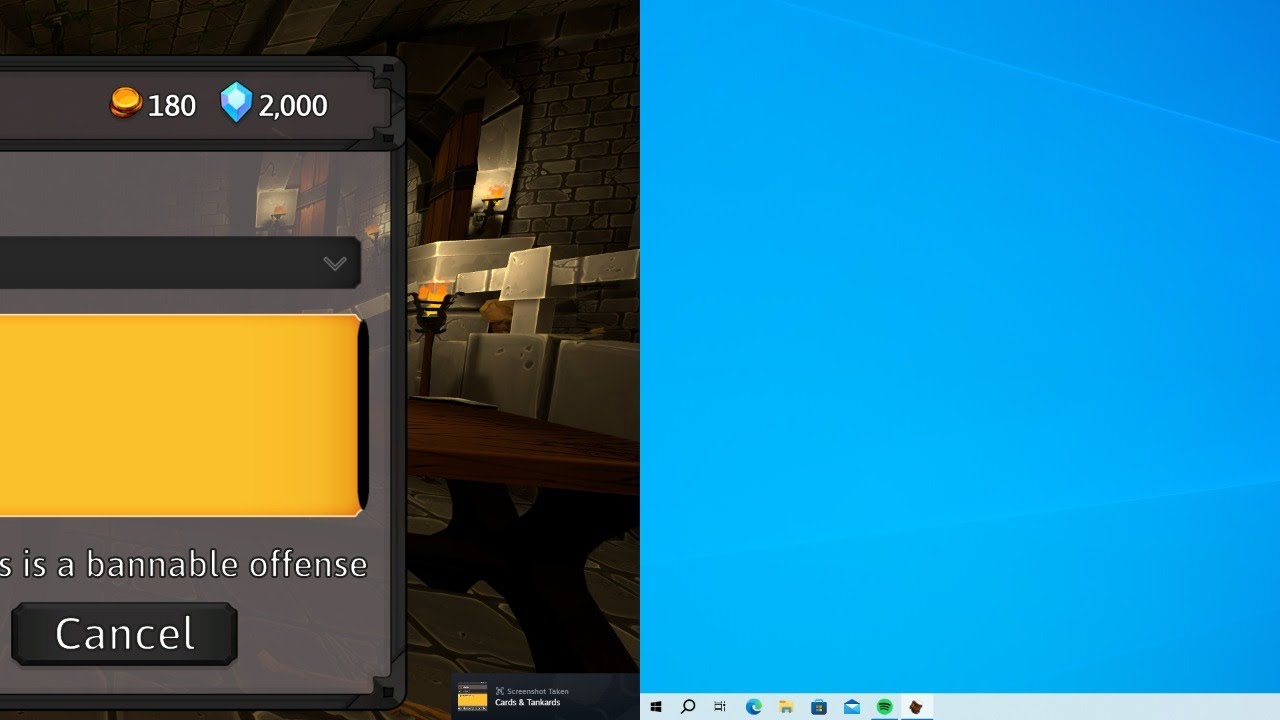Open the Mail app from the taskbar

(x=852, y=707)
